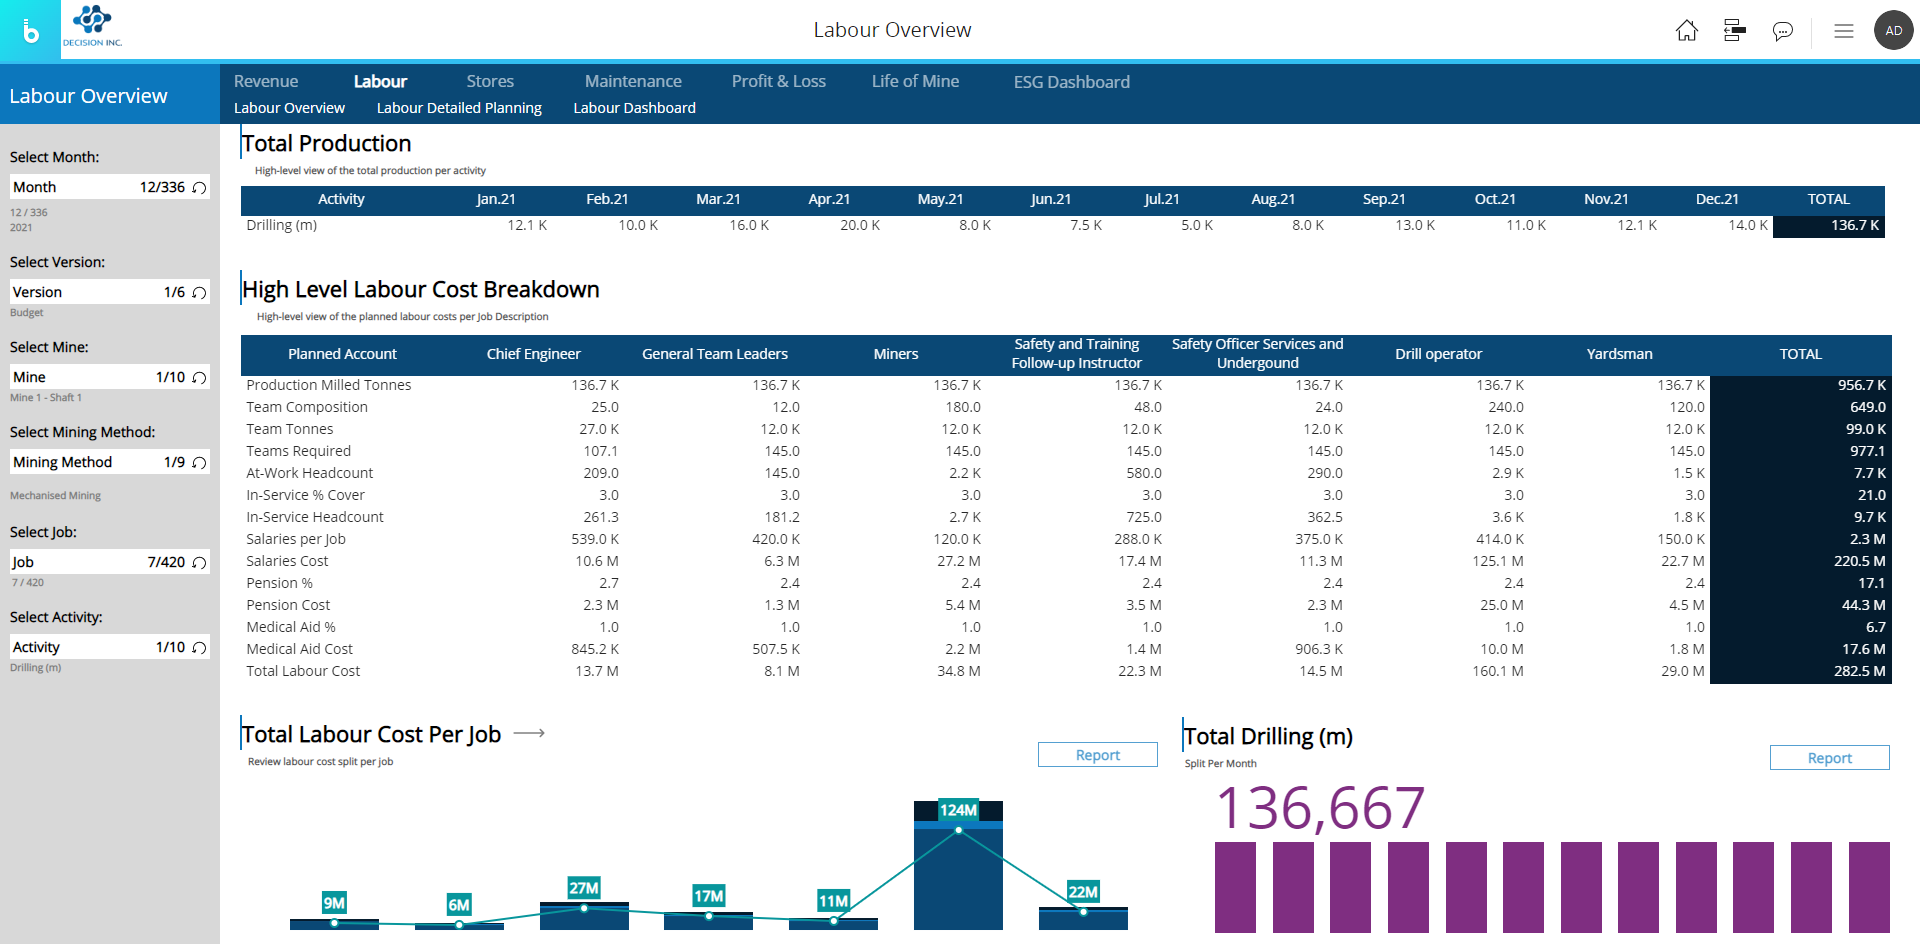
Task: Click the 136.7 K production total cell
Action: point(1829,225)
